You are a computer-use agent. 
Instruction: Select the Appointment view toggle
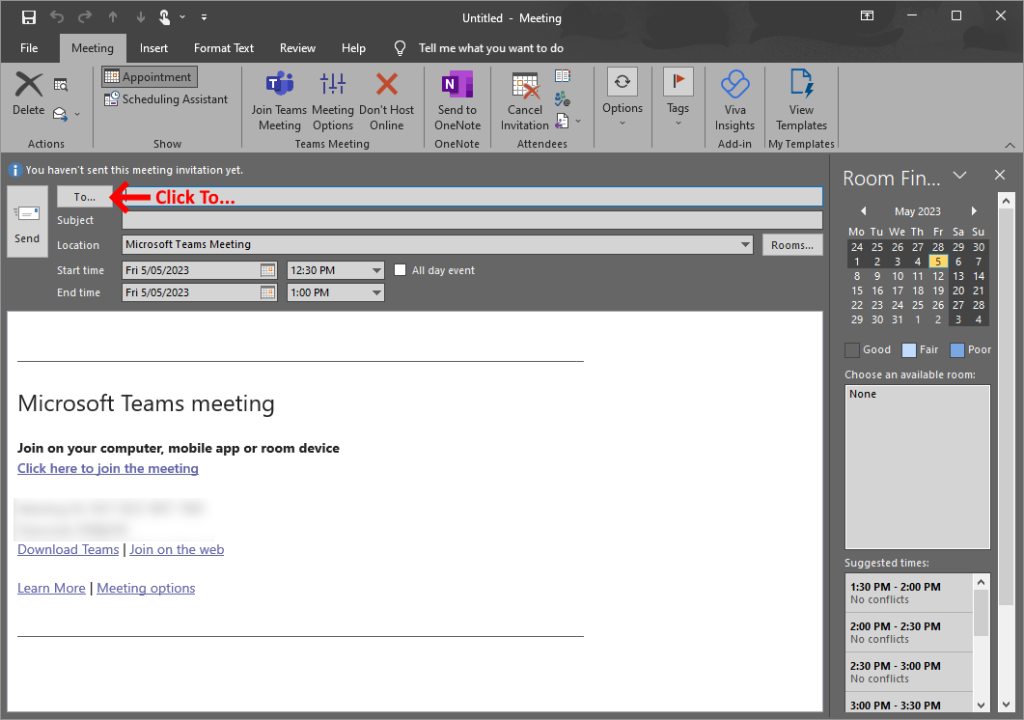[149, 77]
